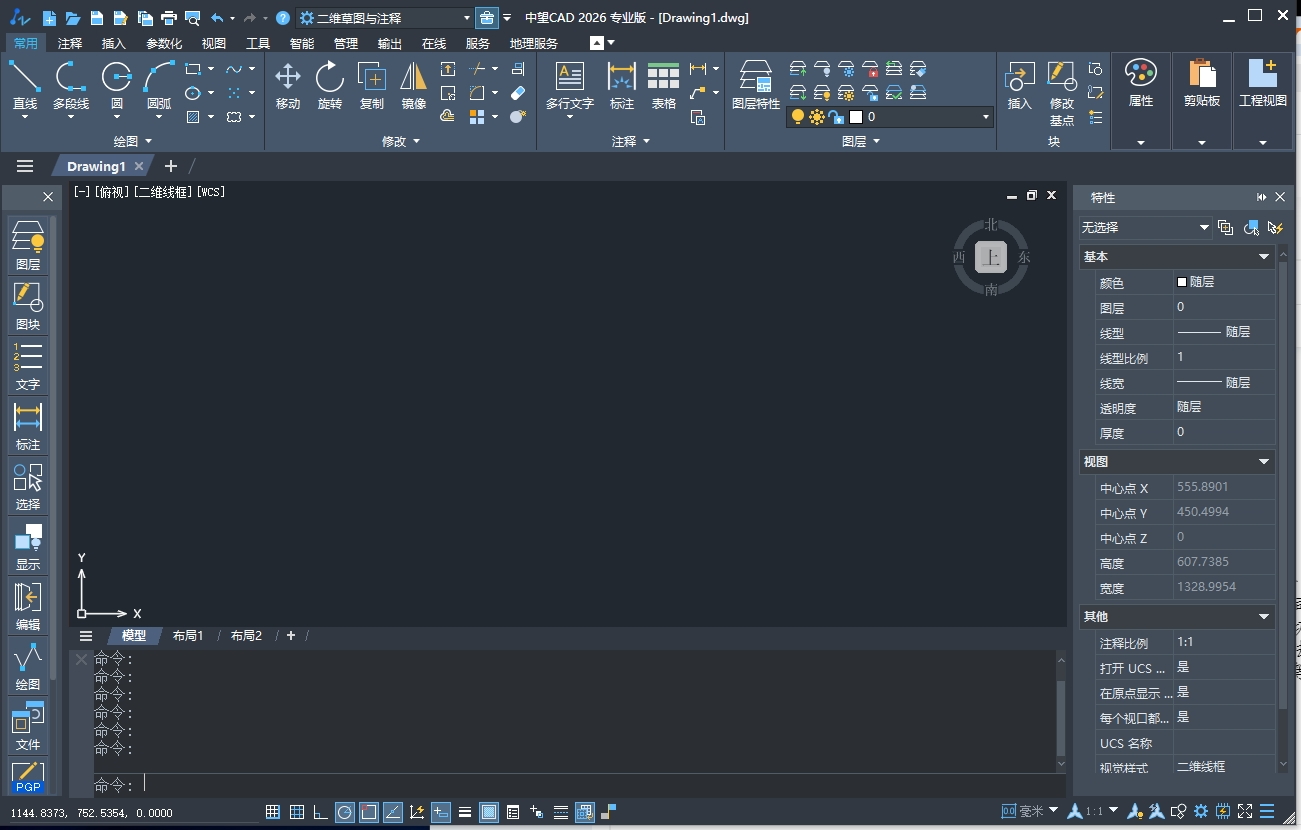Viewport: 1301px width, 830px height.
Task: Switch to the 注释 ribbon tab
Action: tap(70, 43)
